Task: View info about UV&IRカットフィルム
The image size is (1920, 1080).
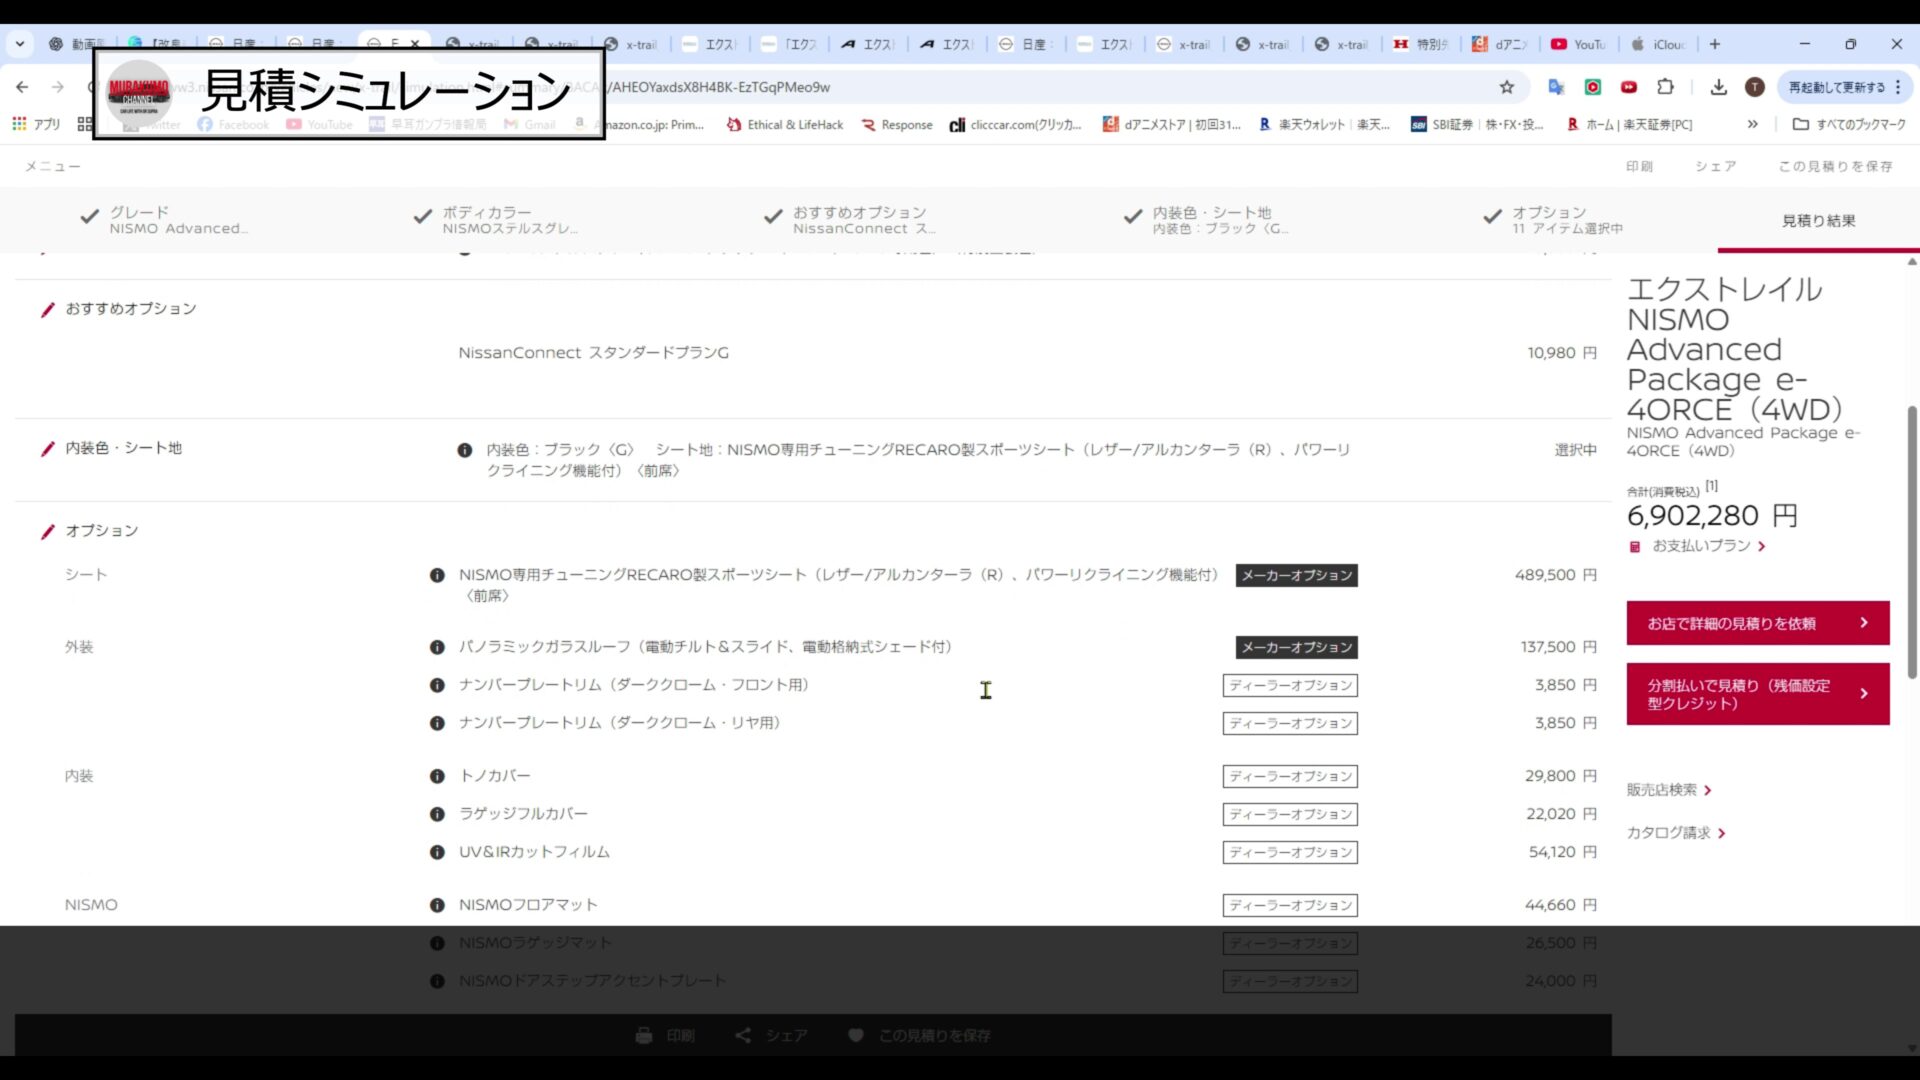Action: coord(437,852)
